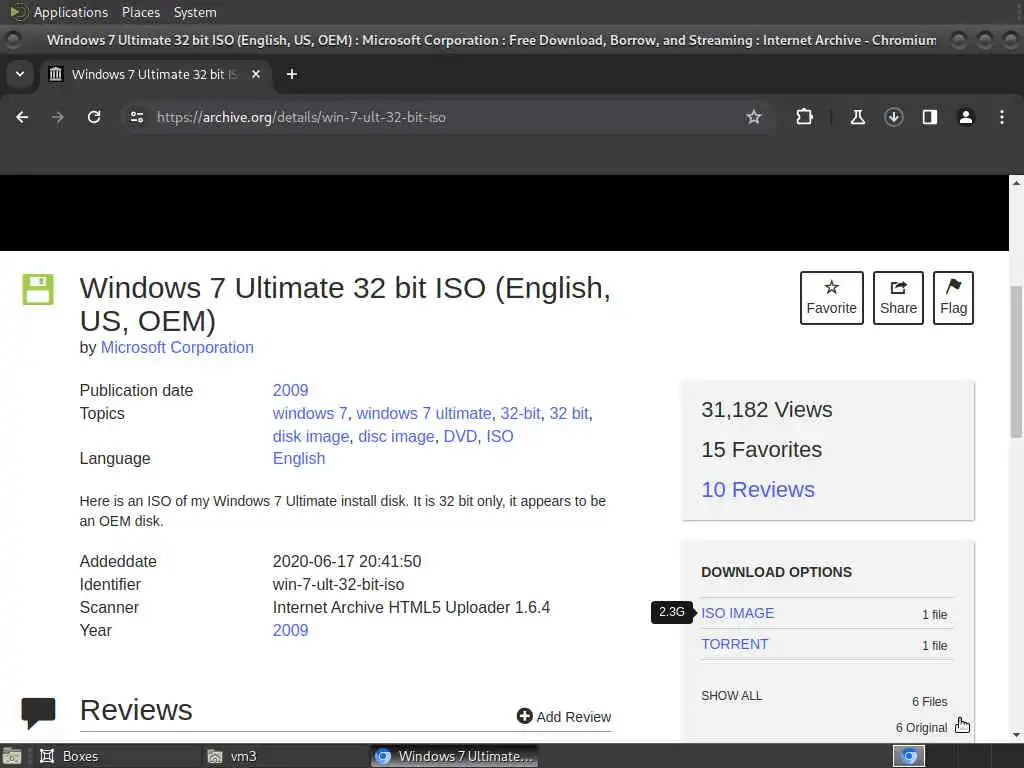Click the show desktop icon in the bottom panel
1024x768 pixels.
(12, 756)
